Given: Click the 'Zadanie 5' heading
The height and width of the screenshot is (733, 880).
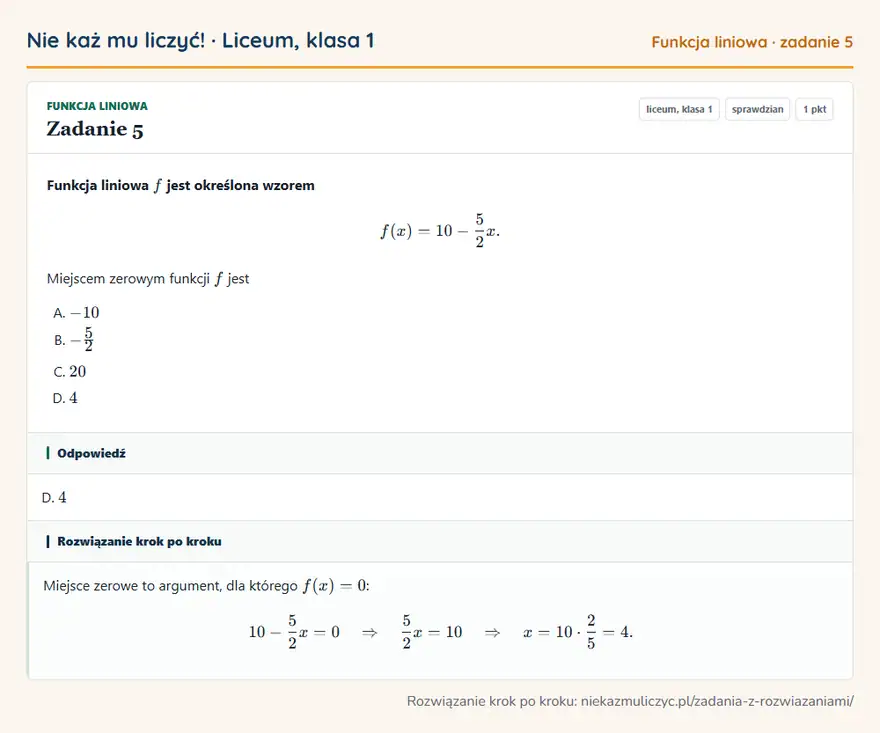Looking at the screenshot, I should (95, 129).
